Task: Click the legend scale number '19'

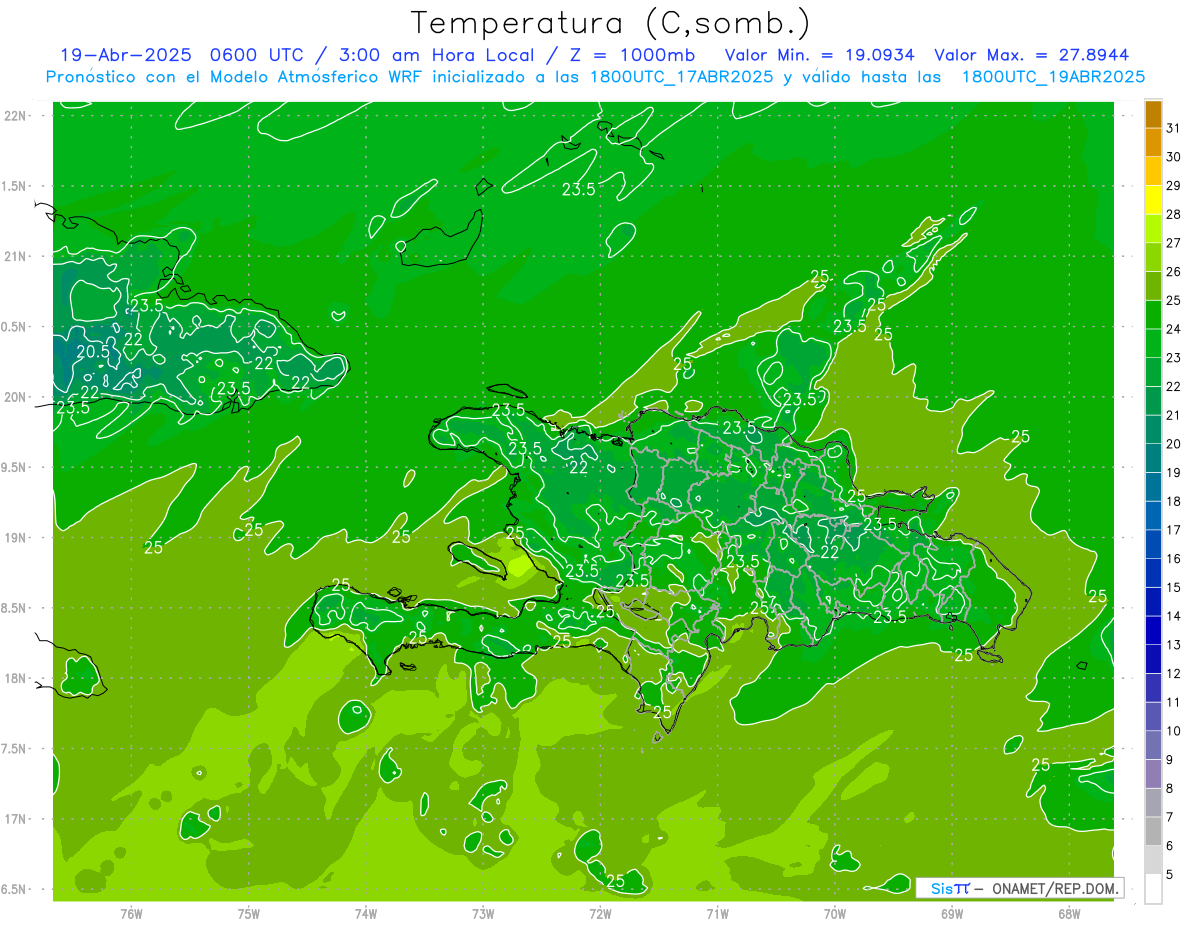Action: [1174, 472]
